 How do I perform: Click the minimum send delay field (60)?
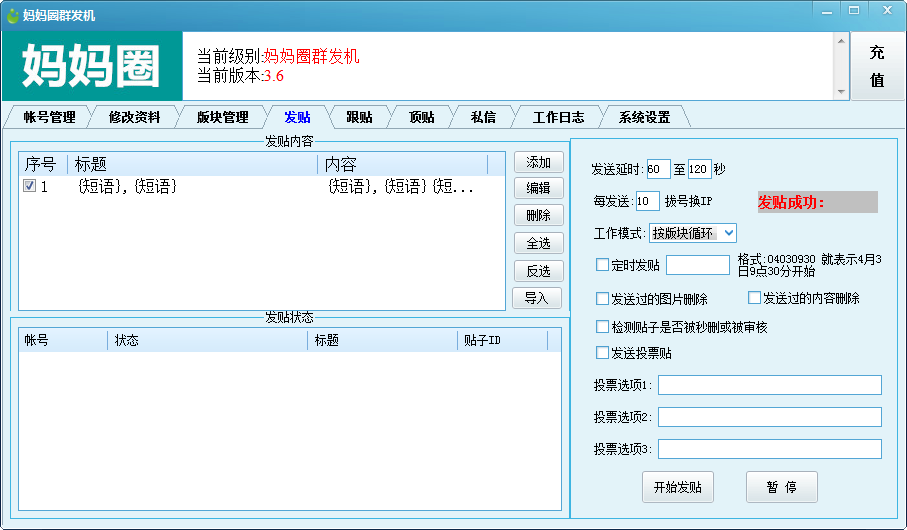pyautogui.click(x=658, y=169)
